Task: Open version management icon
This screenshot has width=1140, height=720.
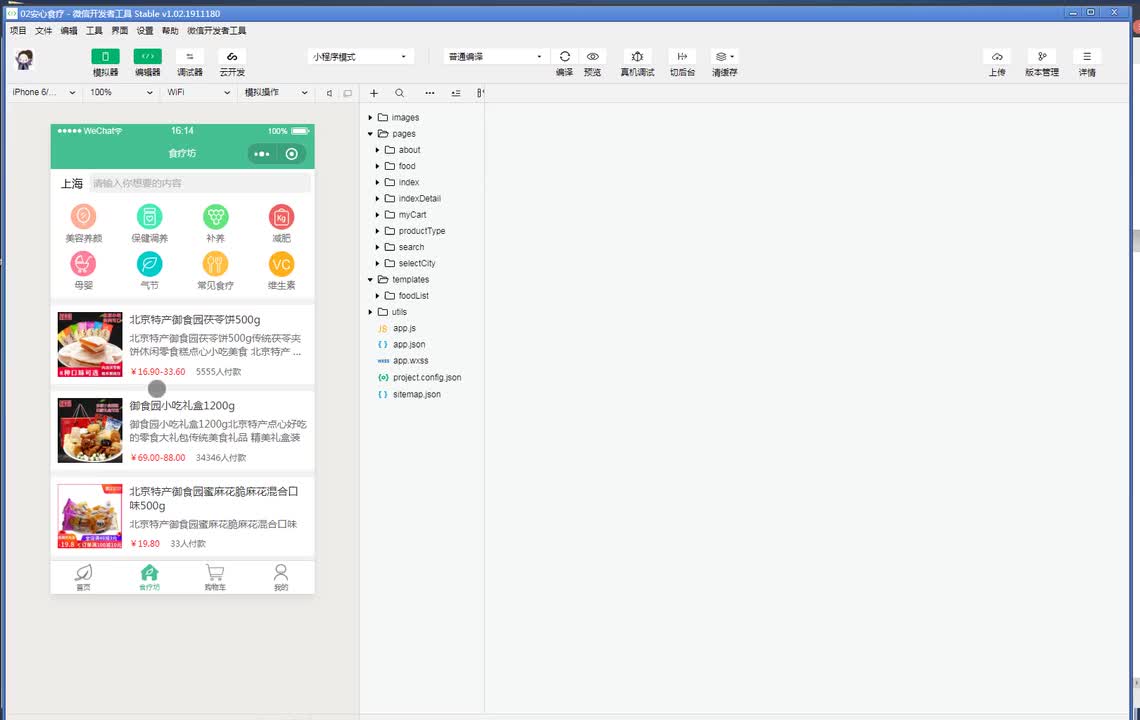Action: [x=1042, y=57]
